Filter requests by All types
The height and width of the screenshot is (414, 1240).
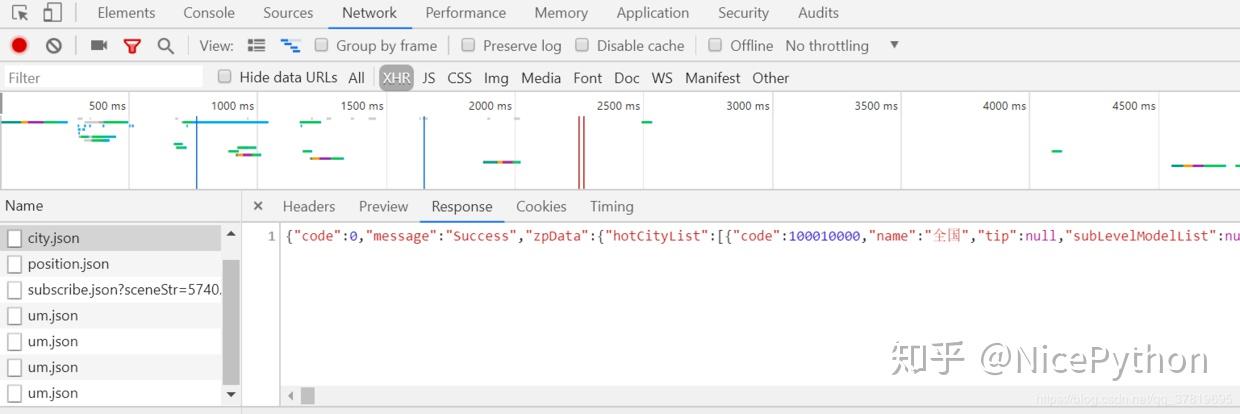(x=356, y=77)
